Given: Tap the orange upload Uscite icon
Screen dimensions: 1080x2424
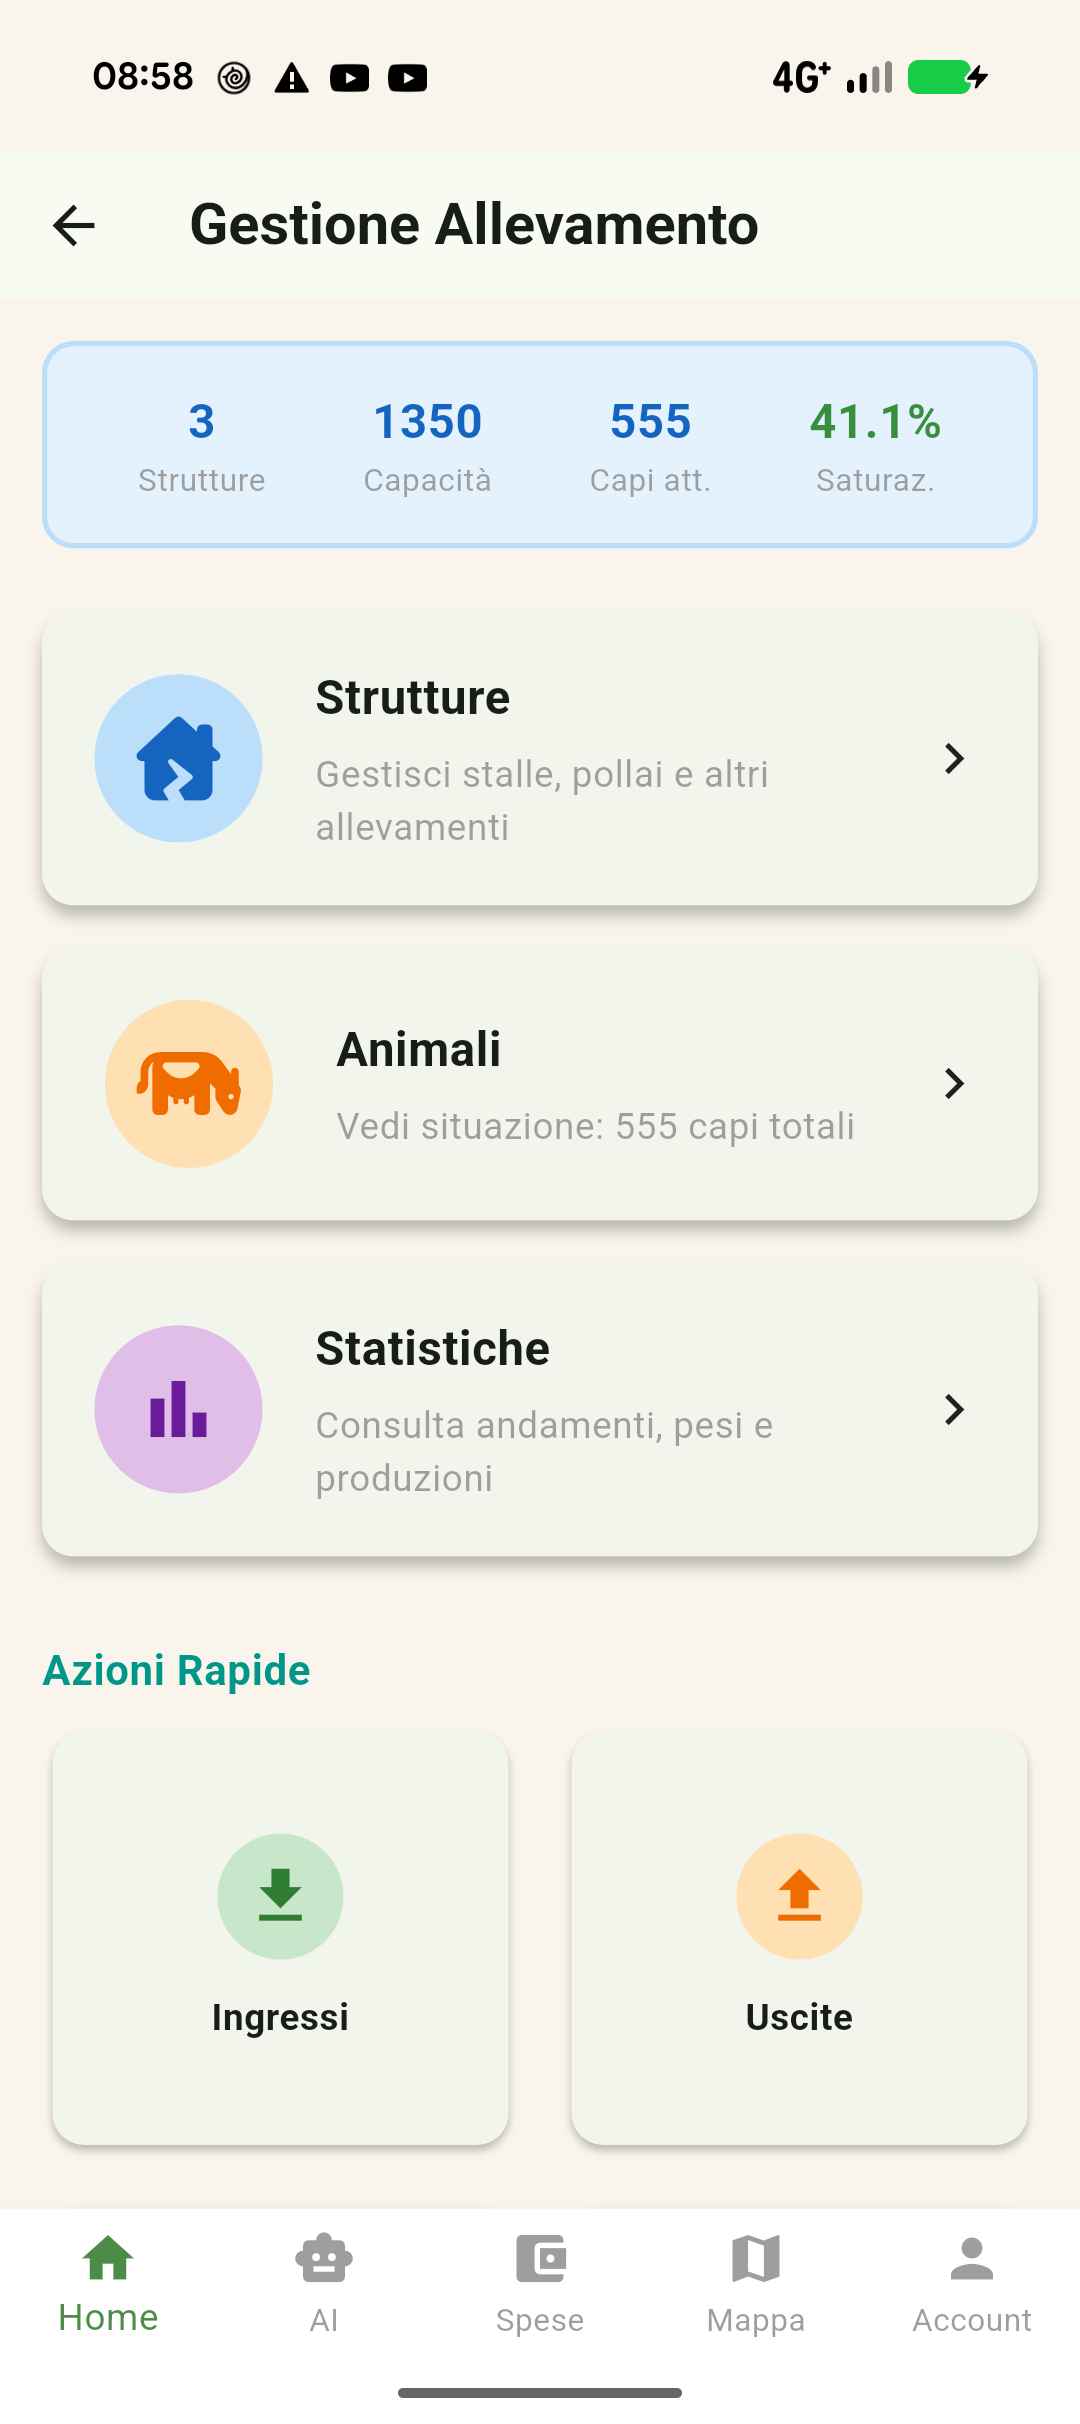Looking at the screenshot, I should (799, 1896).
